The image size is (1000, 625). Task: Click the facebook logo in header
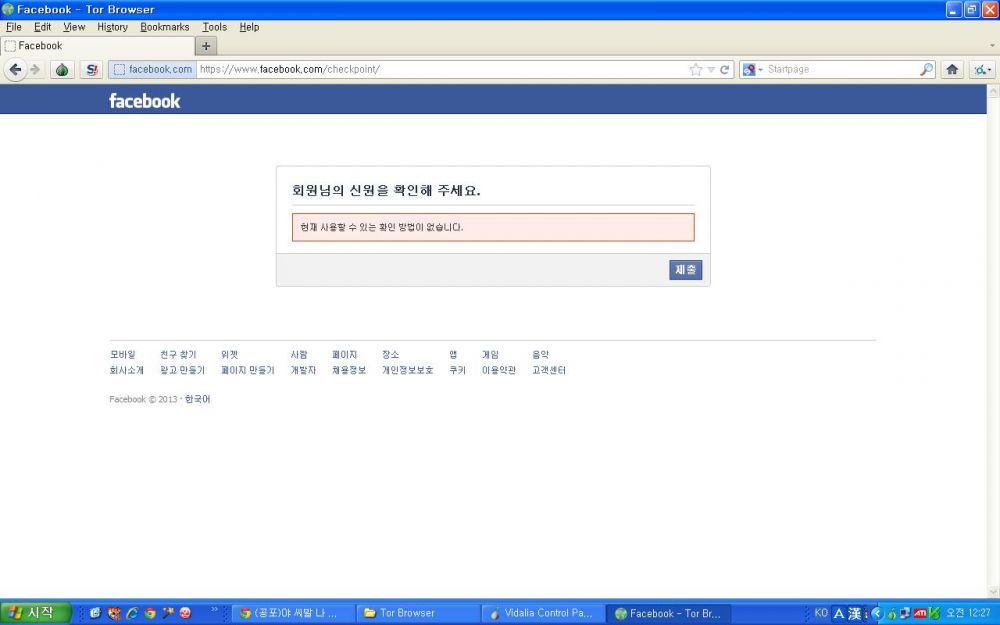pyautogui.click(x=145, y=101)
